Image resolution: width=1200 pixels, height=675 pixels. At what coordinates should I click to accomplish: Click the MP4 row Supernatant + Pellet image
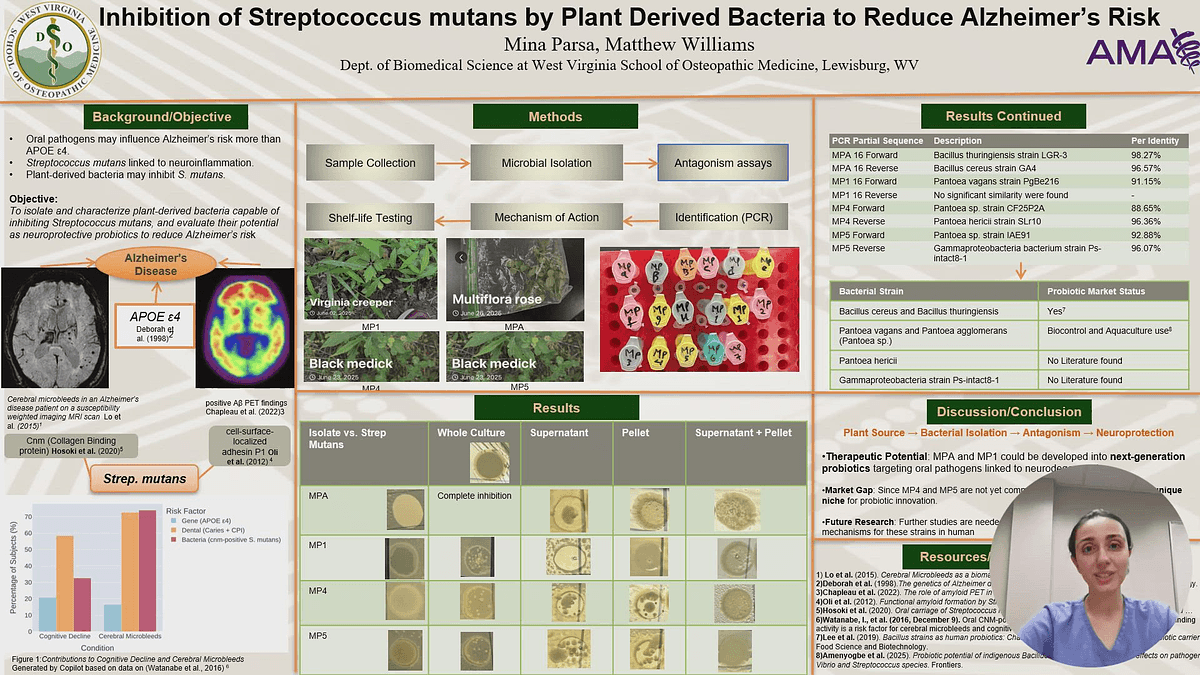pyautogui.click(x=737, y=603)
